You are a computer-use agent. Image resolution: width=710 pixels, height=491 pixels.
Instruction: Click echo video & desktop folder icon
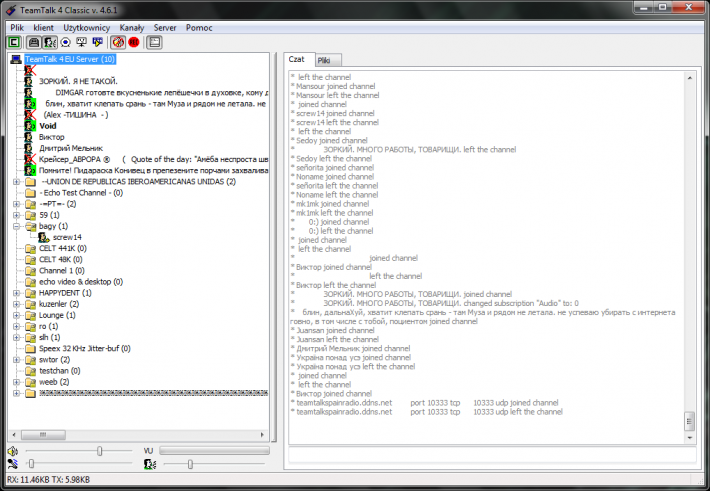coord(30,282)
